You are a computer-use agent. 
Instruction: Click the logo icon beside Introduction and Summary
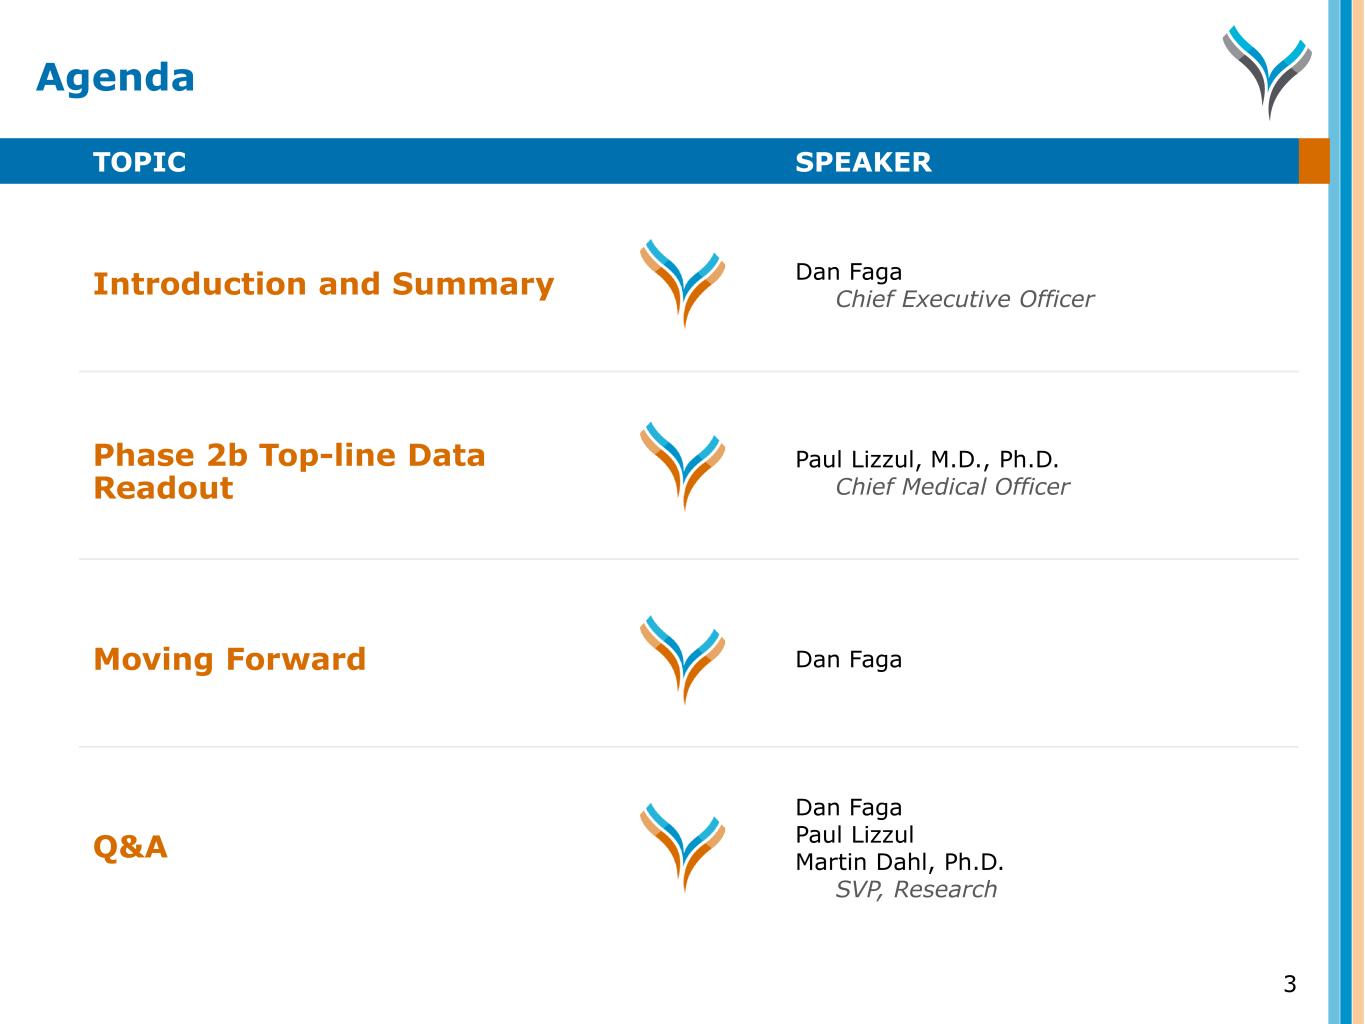682,283
